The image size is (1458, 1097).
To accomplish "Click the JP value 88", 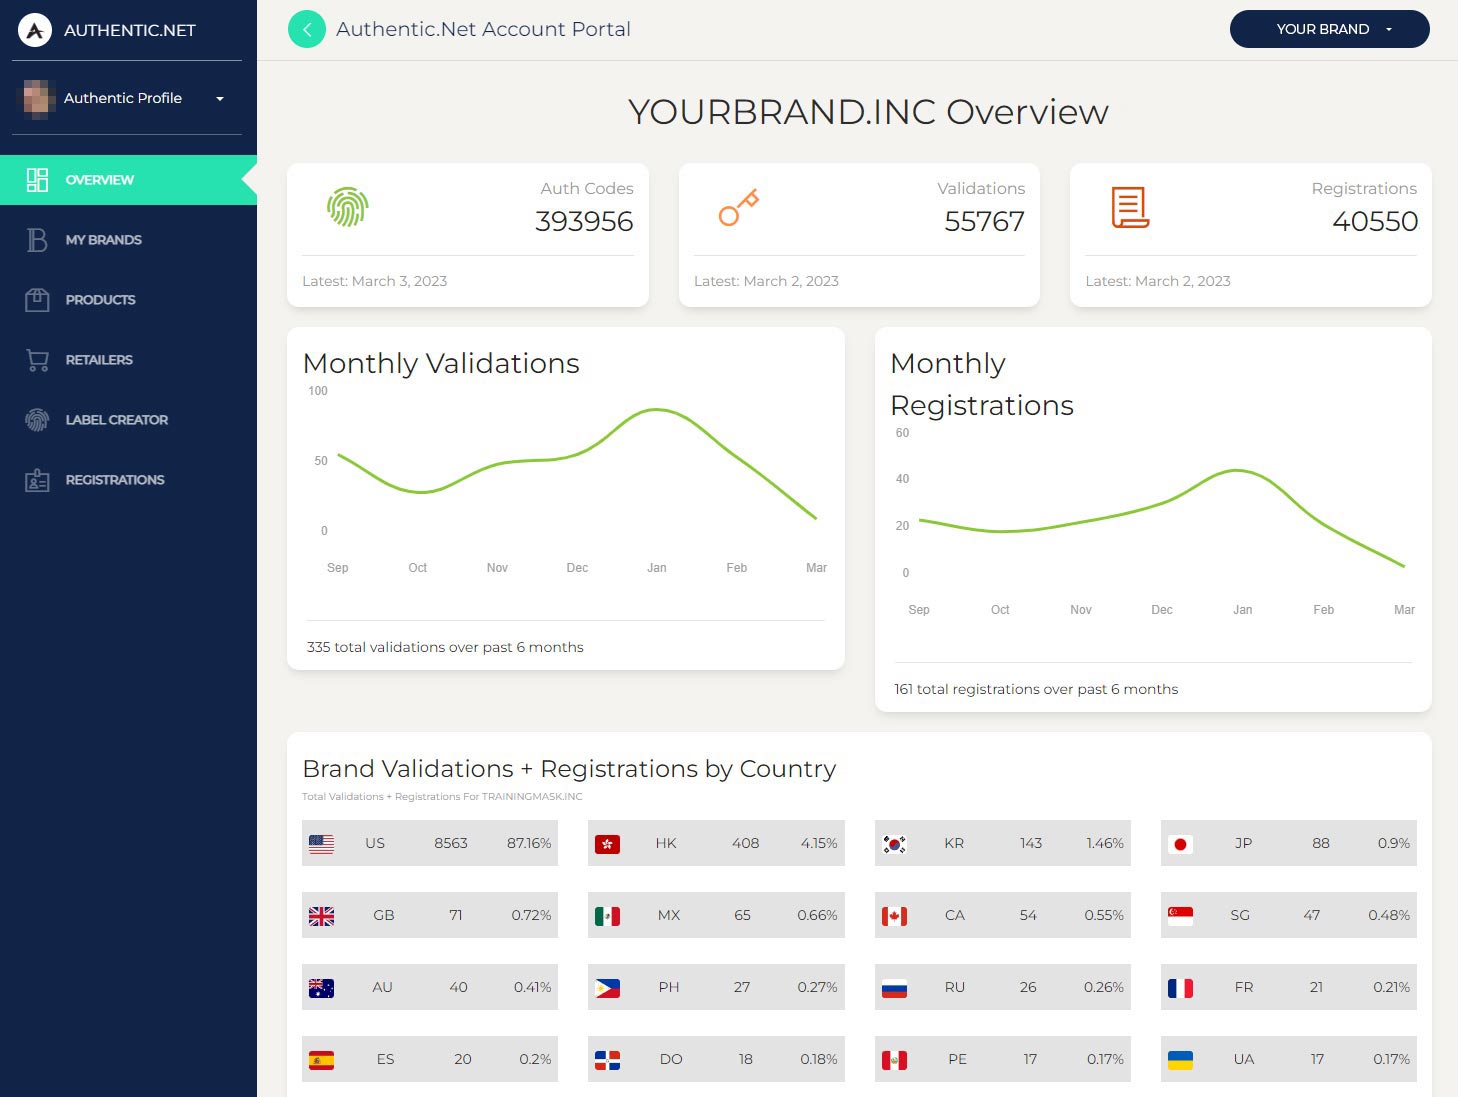I will (1321, 843).
